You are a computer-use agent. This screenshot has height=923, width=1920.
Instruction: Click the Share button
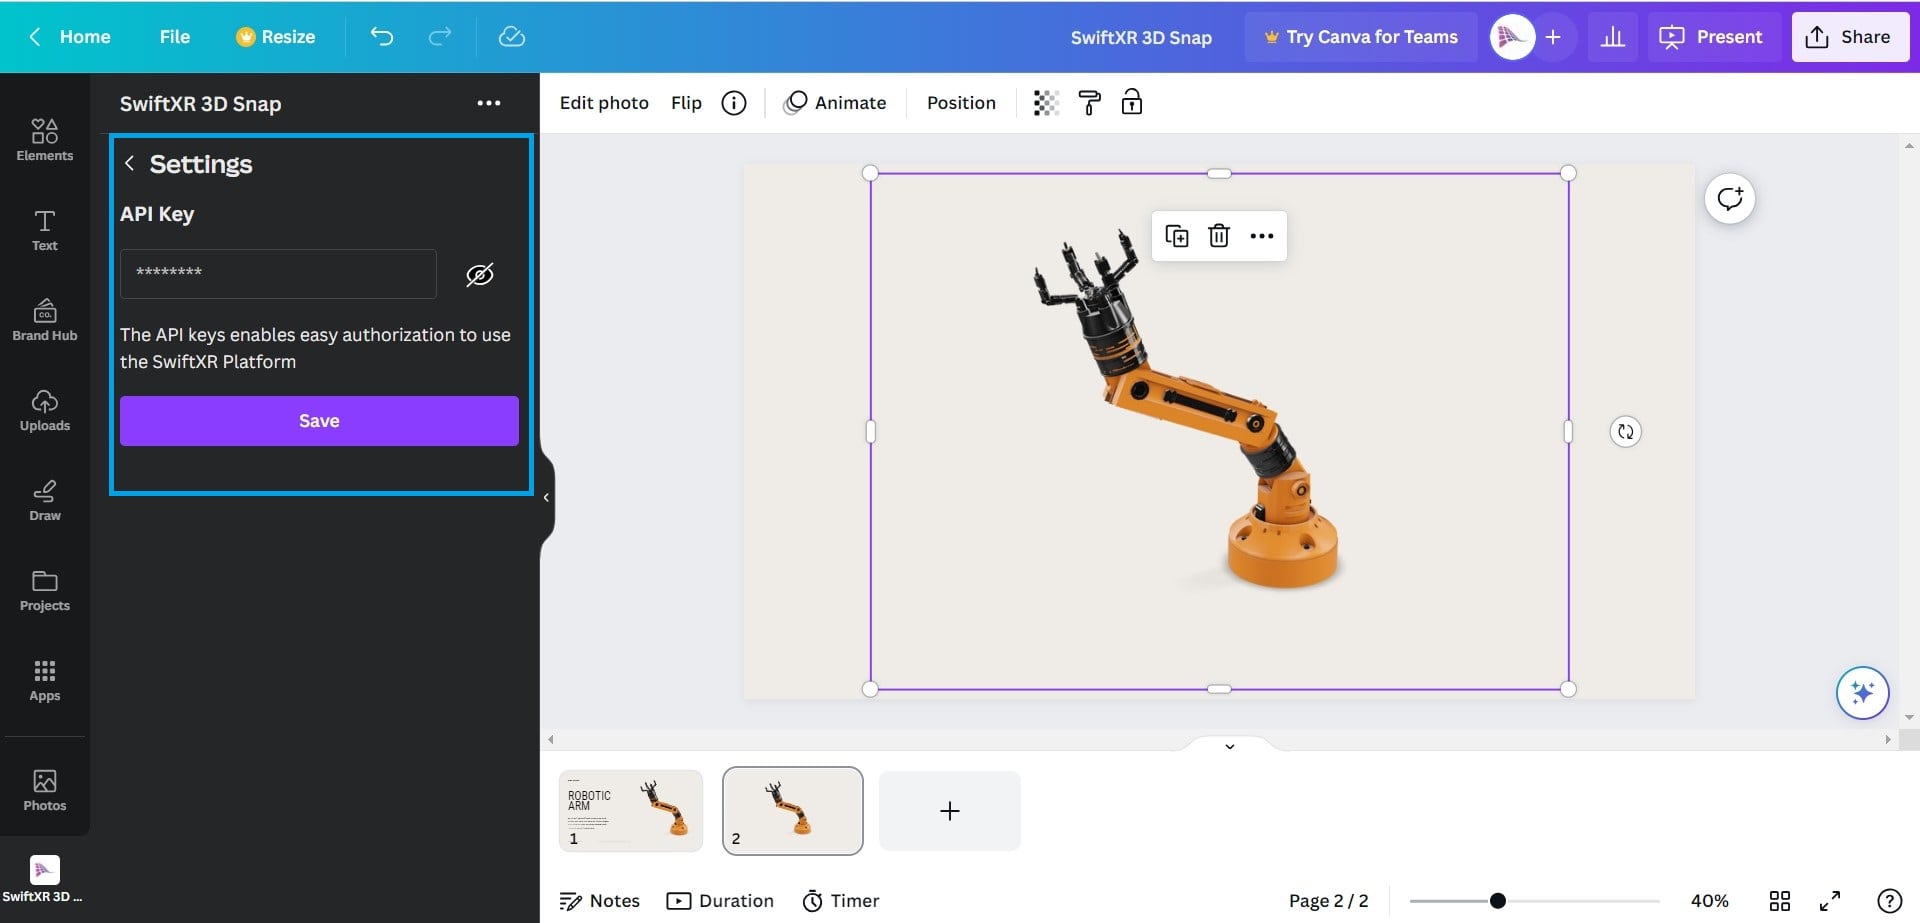coord(1849,37)
